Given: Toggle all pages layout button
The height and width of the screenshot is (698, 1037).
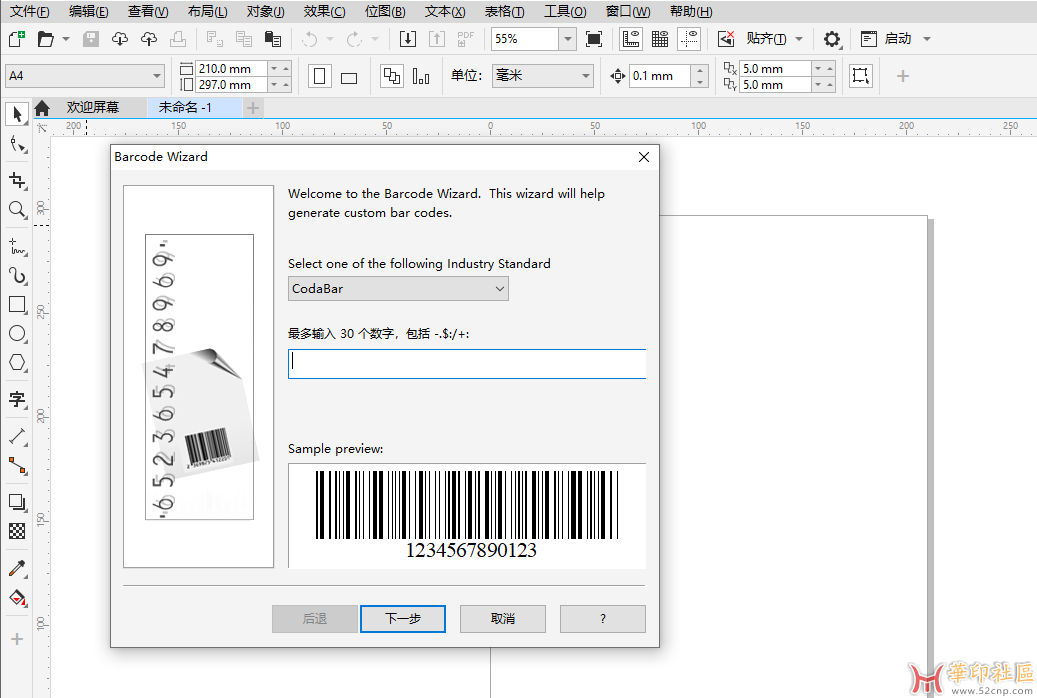Looking at the screenshot, I should pyautogui.click(x=392, y=76).
